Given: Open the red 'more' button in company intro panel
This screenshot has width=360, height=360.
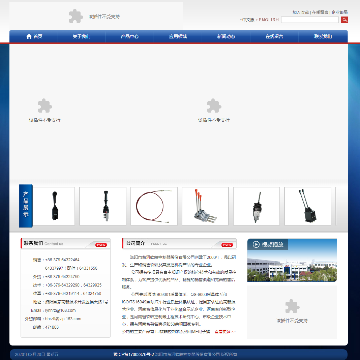Looking at the screenshot, I should click(x=227, y=245).
